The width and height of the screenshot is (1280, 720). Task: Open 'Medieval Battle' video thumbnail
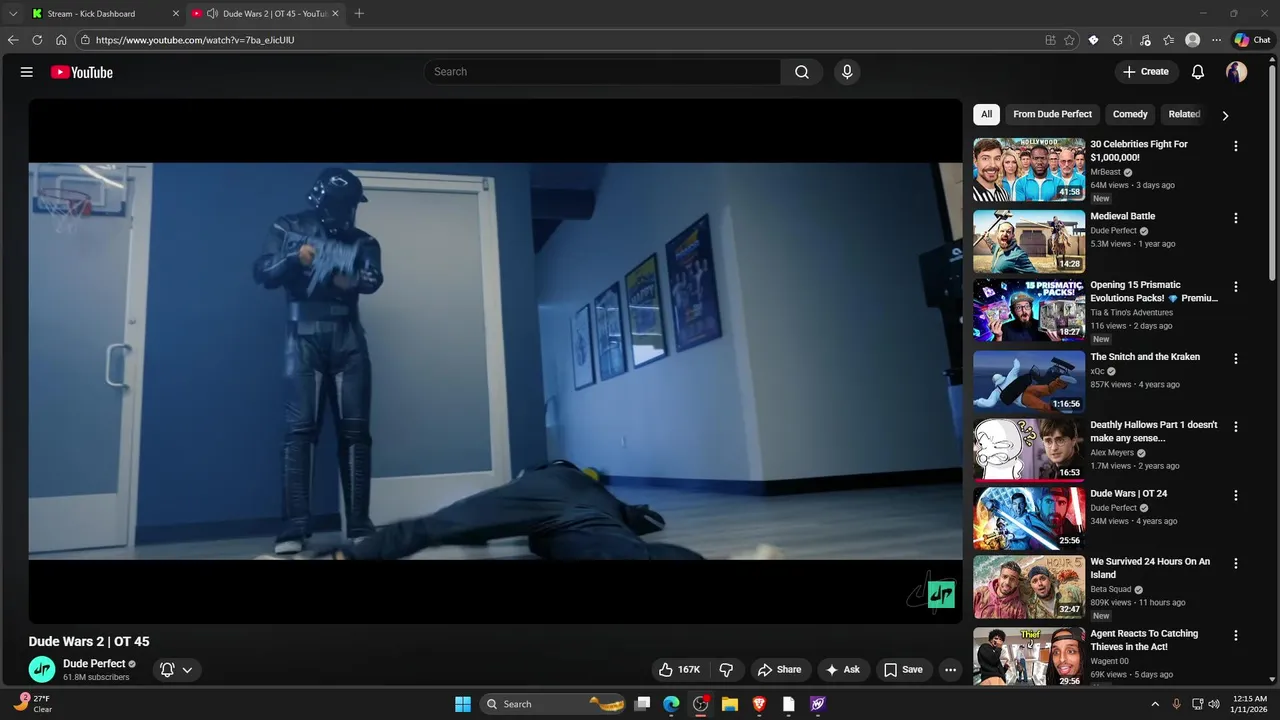click(1029, 241)
